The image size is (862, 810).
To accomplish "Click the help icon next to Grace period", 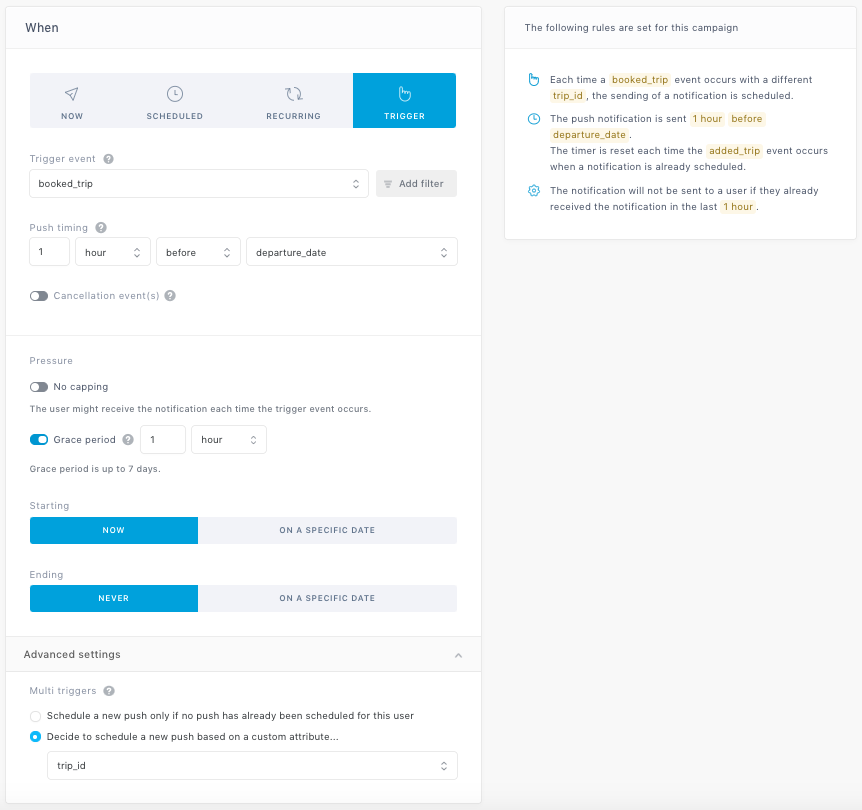I will (x=128, y=440).
